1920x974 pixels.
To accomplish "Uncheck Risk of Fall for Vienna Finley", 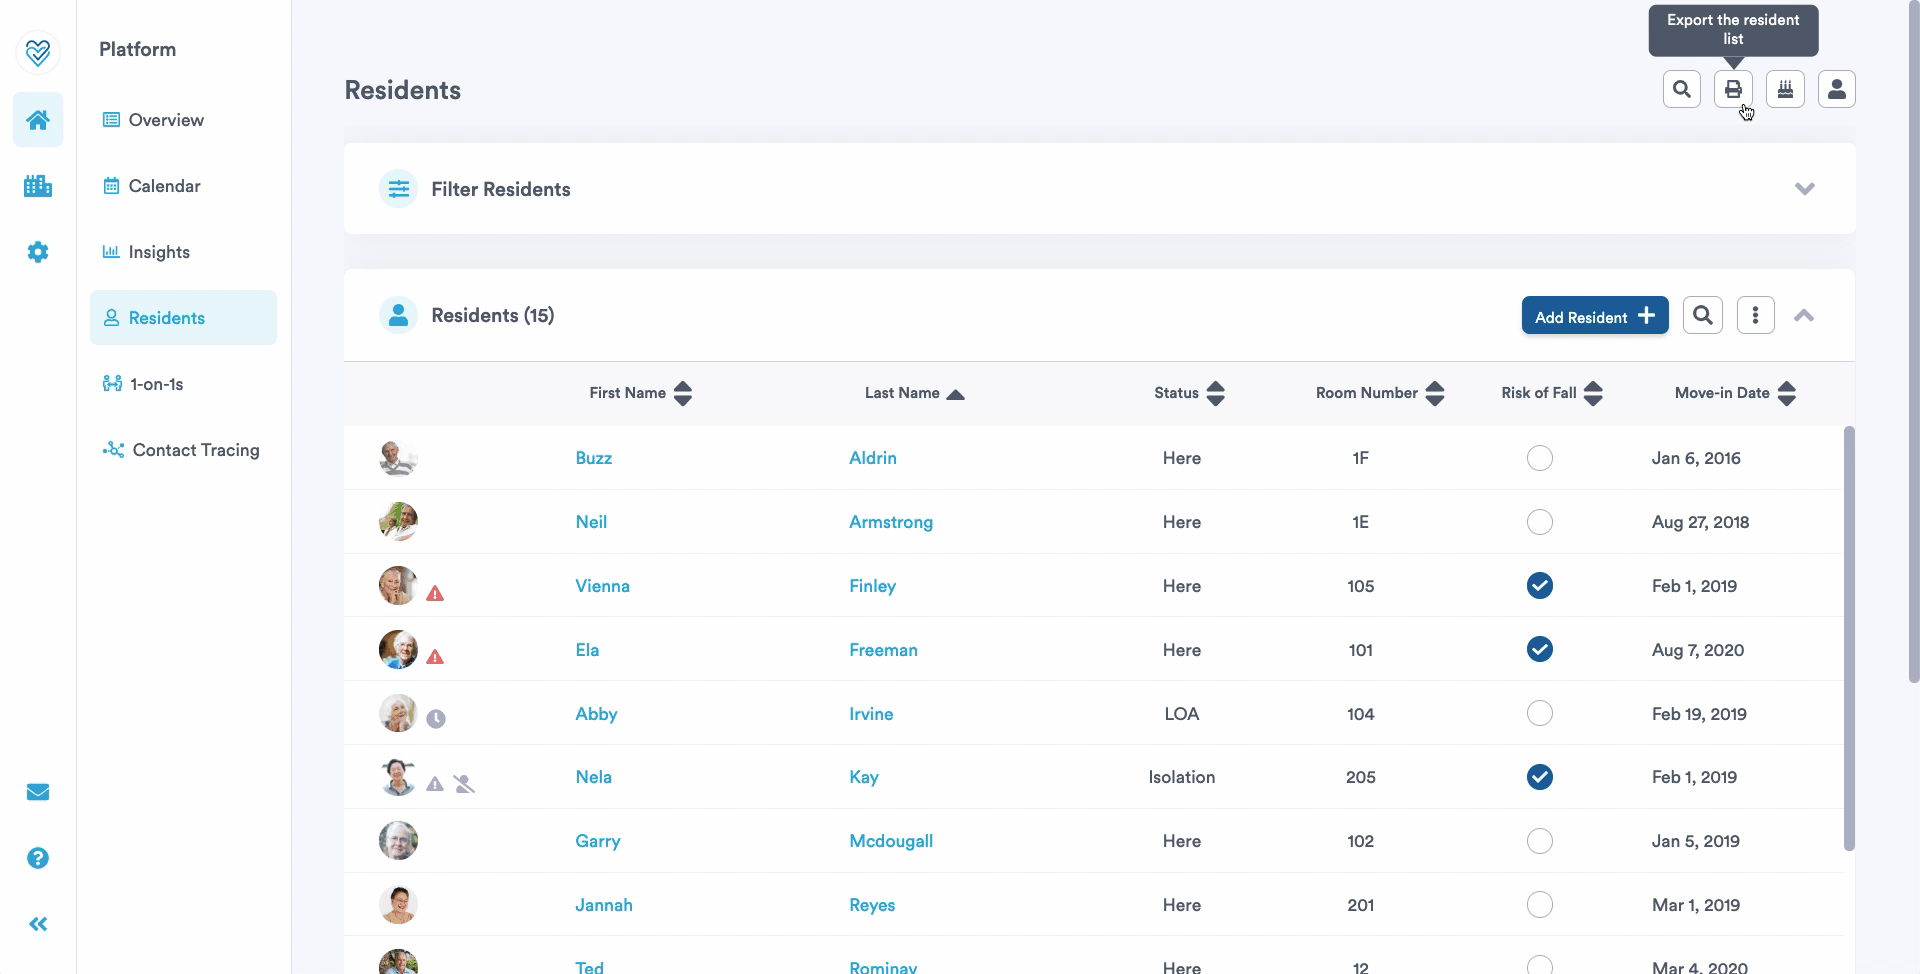I will point(1540,586).
